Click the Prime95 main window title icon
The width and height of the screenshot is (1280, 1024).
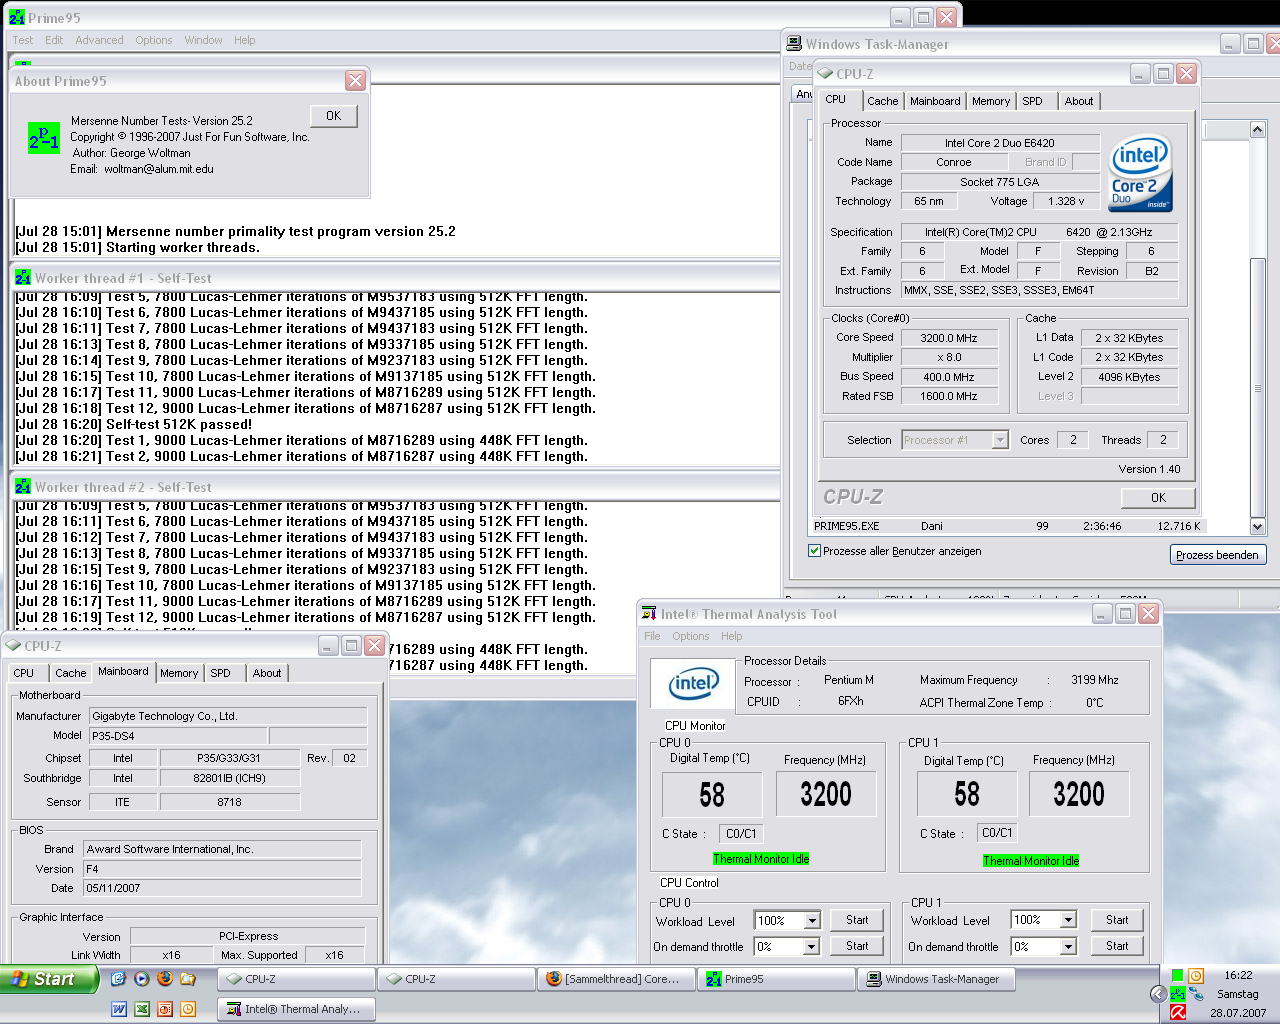click(17, 17)
